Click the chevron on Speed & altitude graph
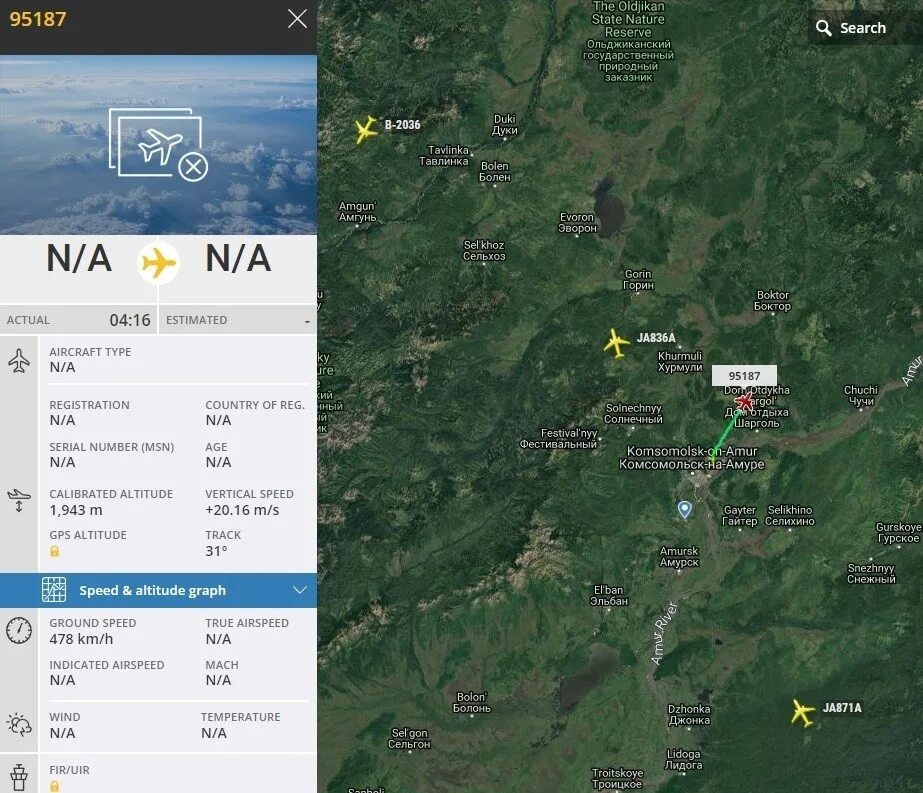Image resolution: width=923 pixels, height=793 pixels. 300,590
